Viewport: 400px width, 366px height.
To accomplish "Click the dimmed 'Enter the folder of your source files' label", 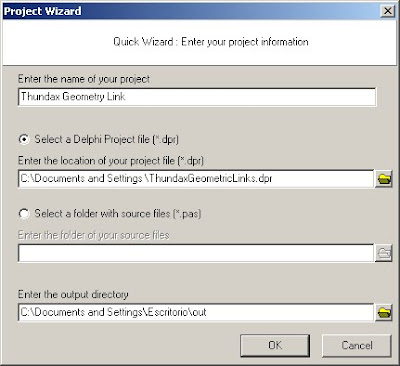I will [x=94, y=235].
